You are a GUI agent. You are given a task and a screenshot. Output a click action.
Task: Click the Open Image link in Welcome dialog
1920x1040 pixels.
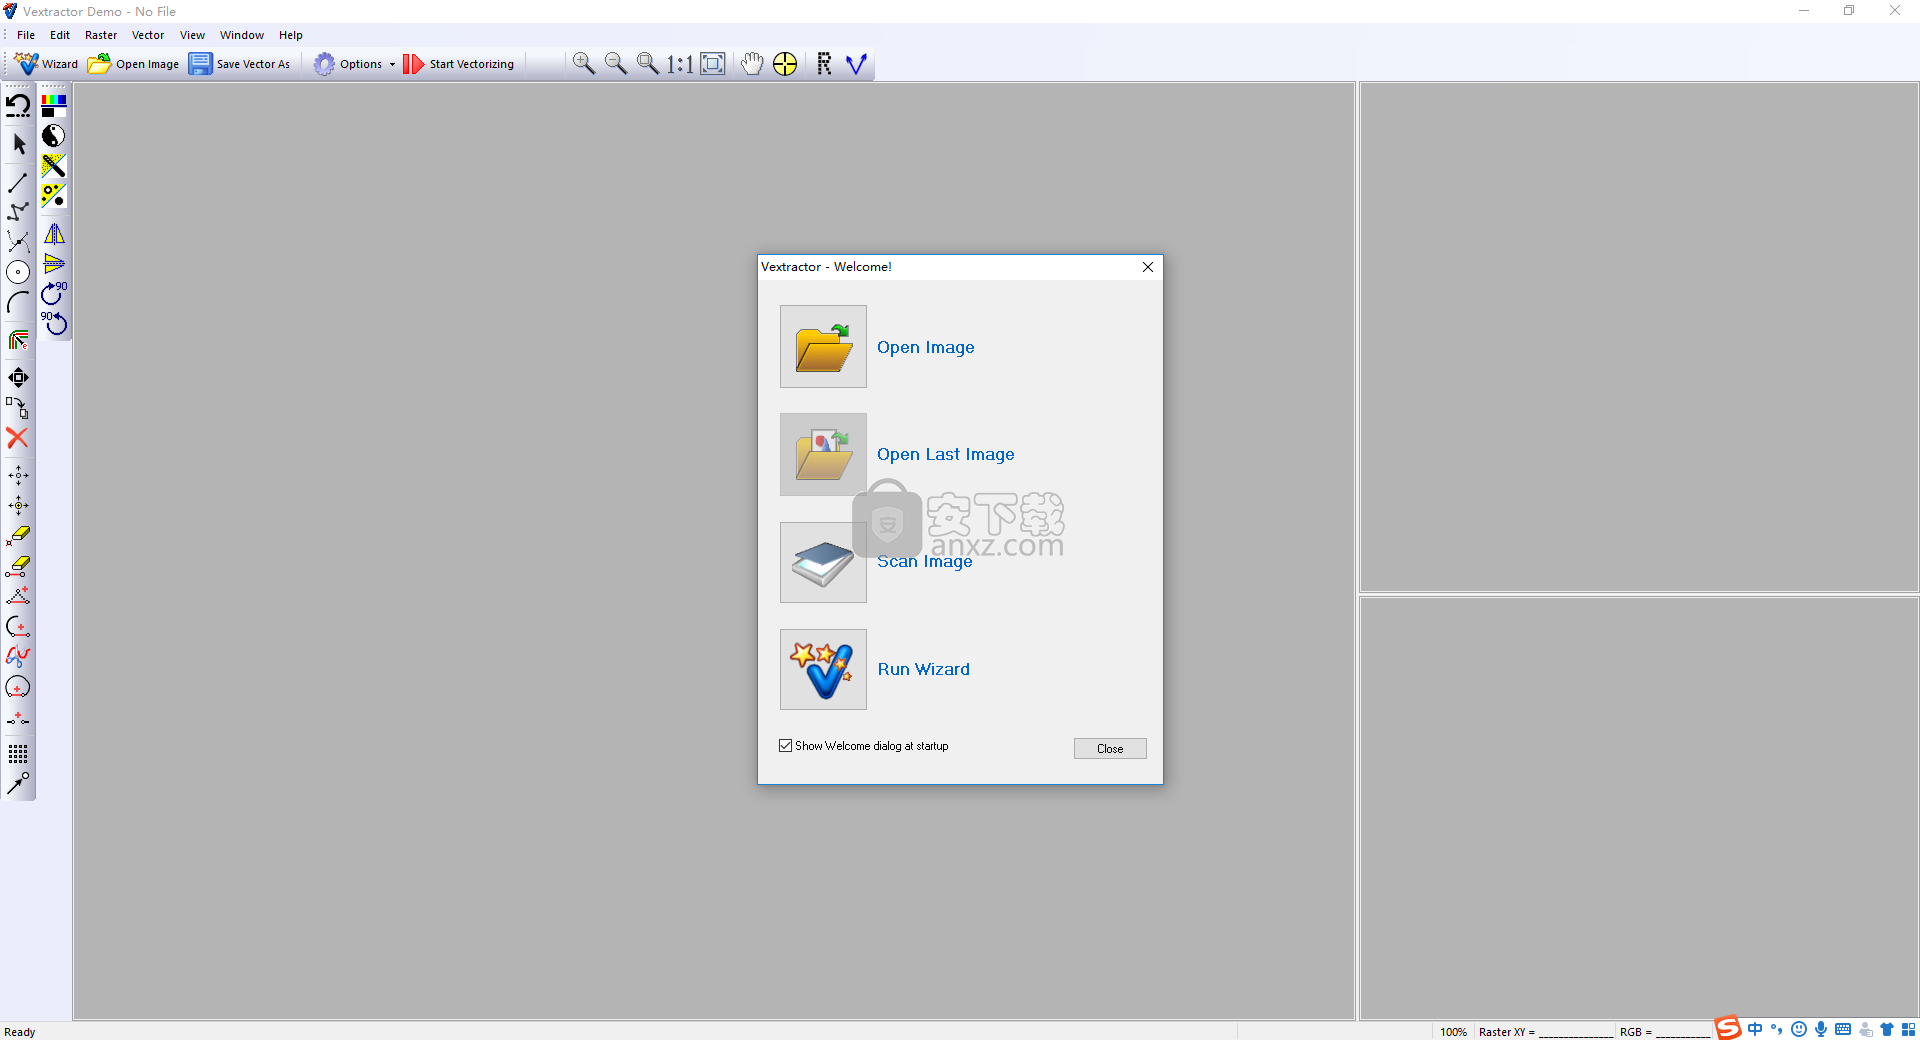point(926,347)
